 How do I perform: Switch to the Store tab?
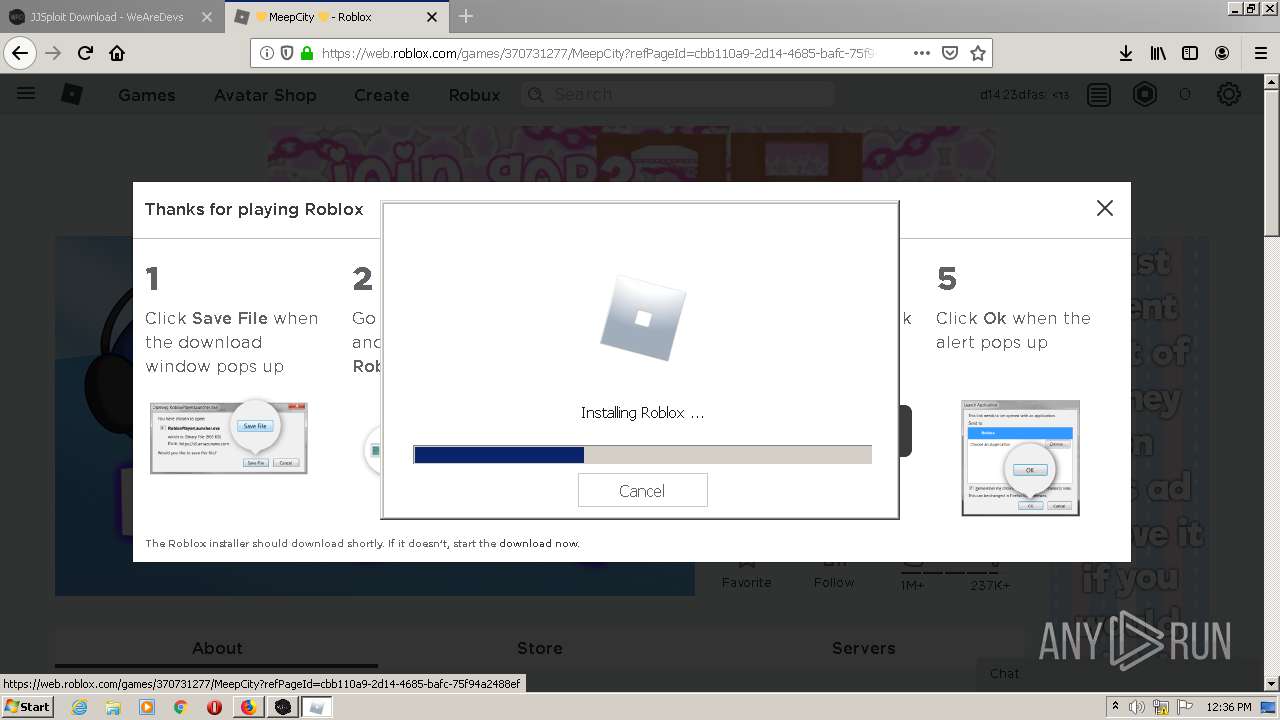540,648
